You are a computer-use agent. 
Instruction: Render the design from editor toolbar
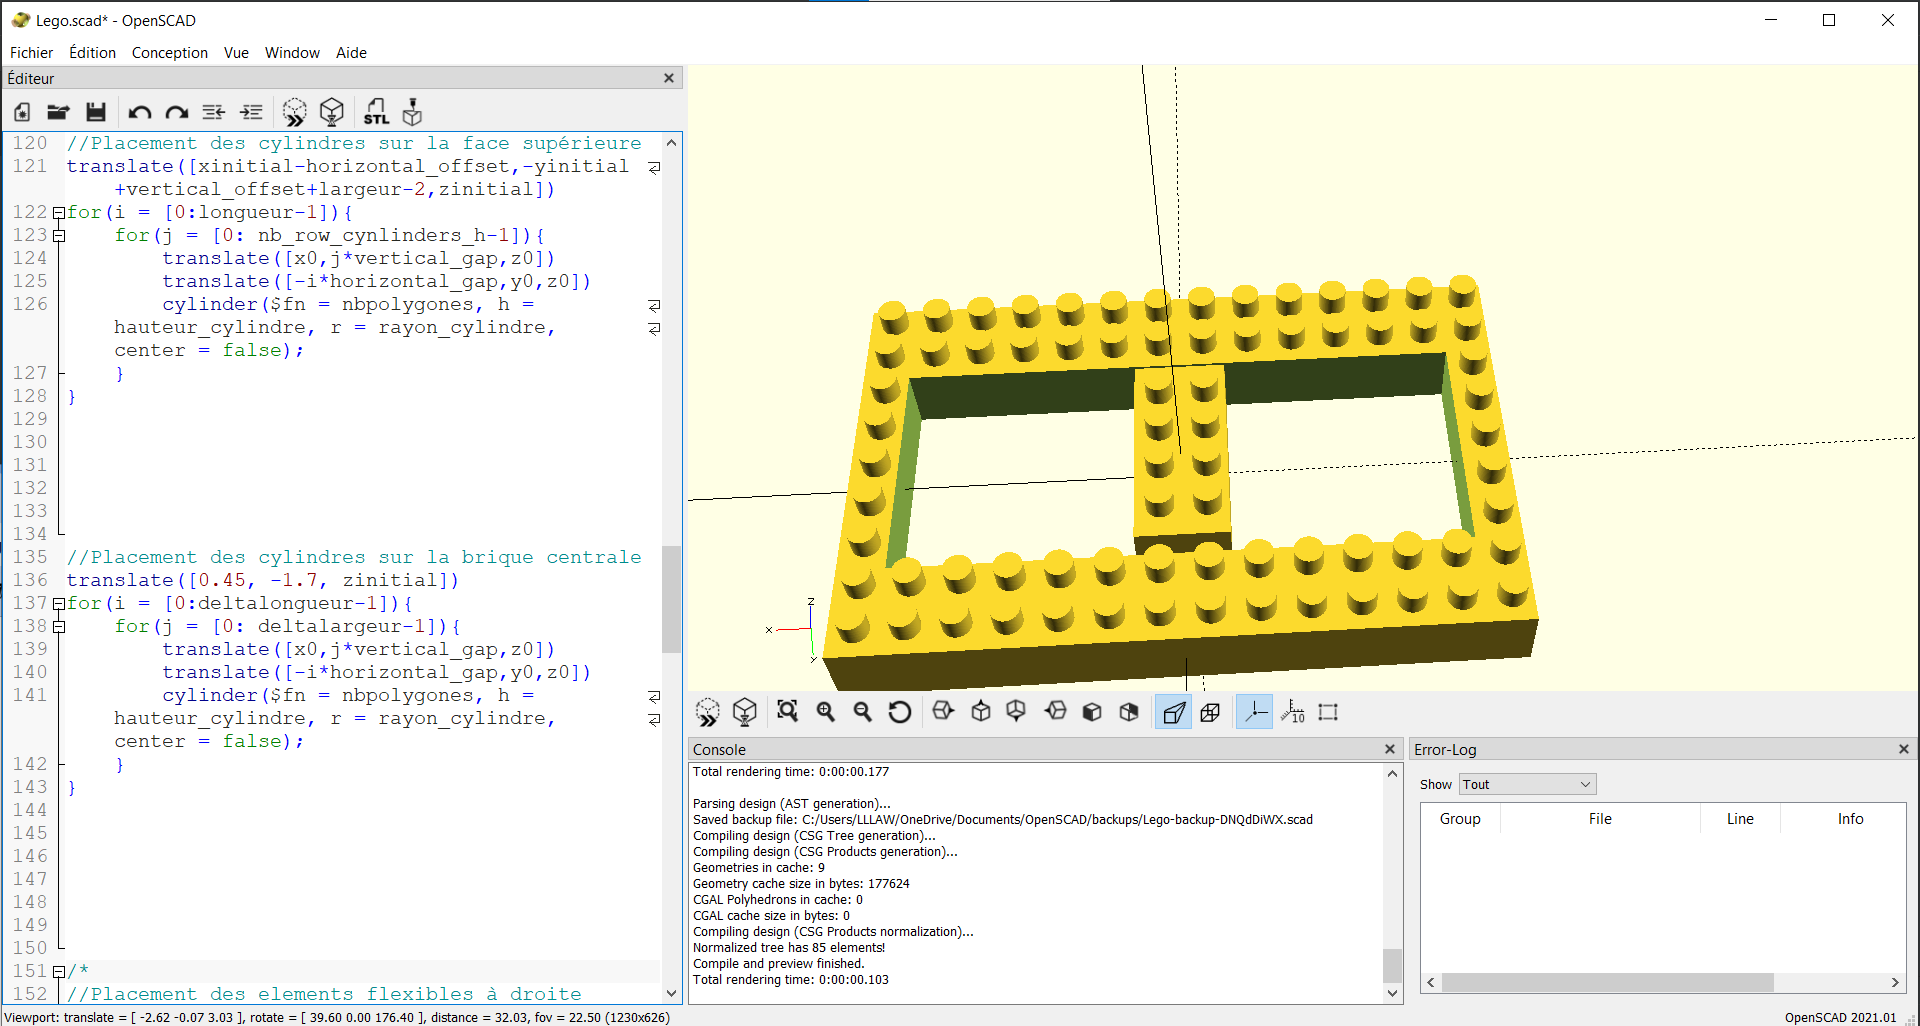[332, 112]
